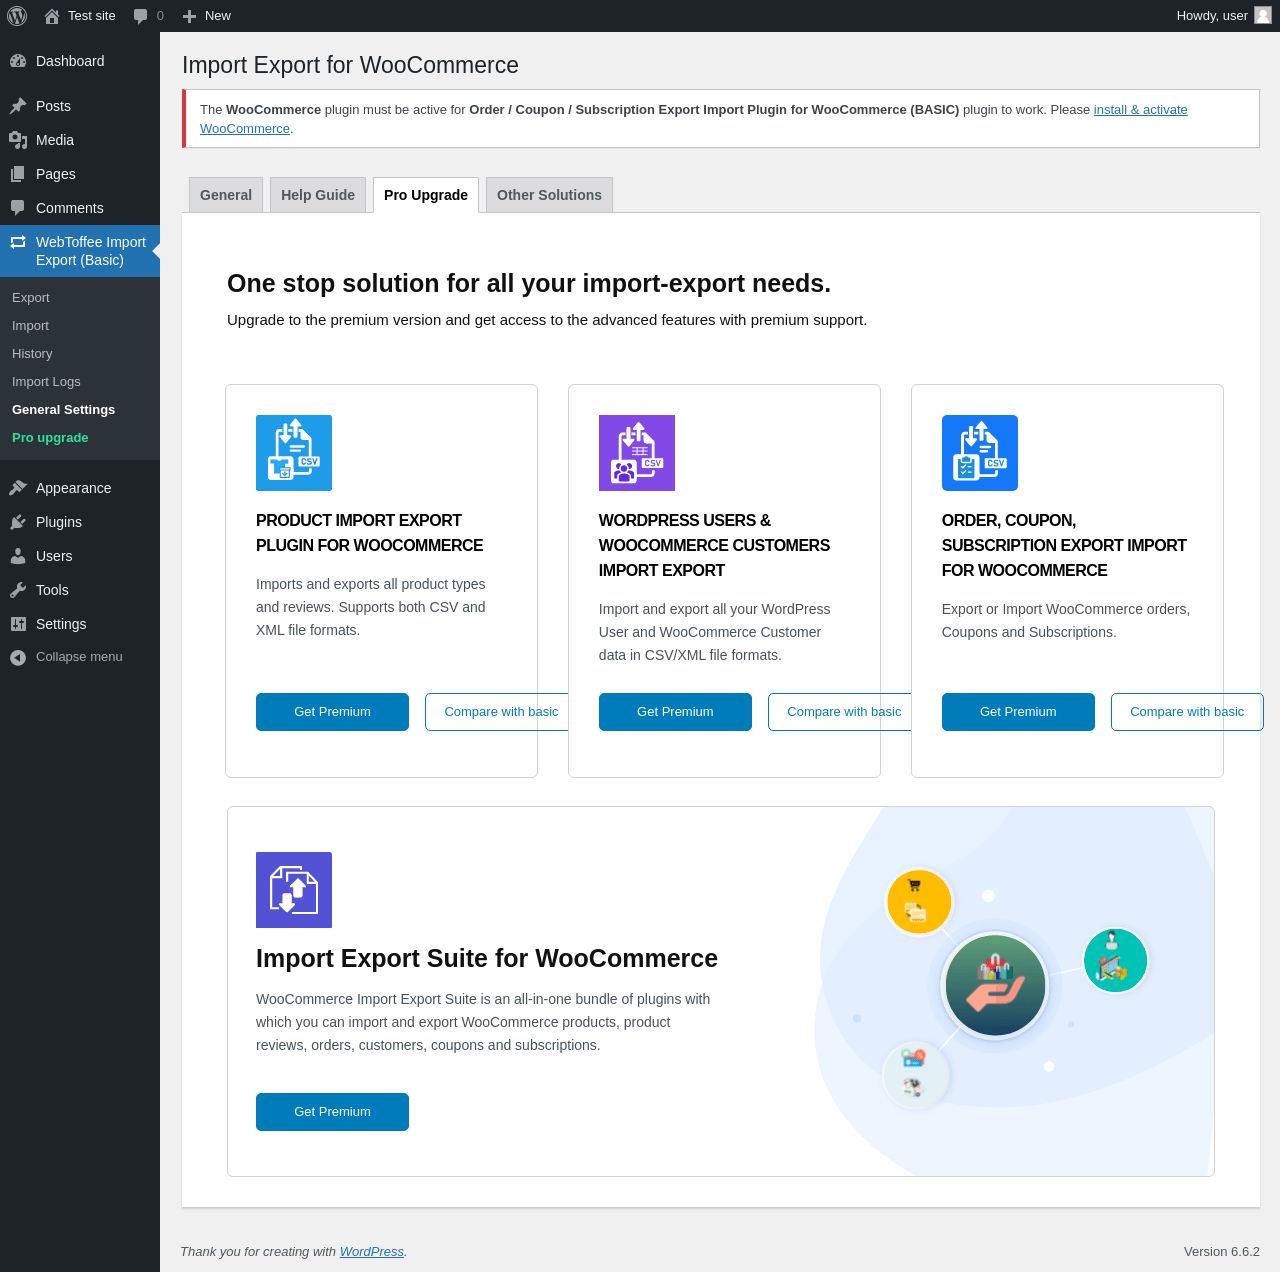Click 'Import Export Suite for WooCommerce' heading
The image size is (1280, 1272).
click(487, 958)
